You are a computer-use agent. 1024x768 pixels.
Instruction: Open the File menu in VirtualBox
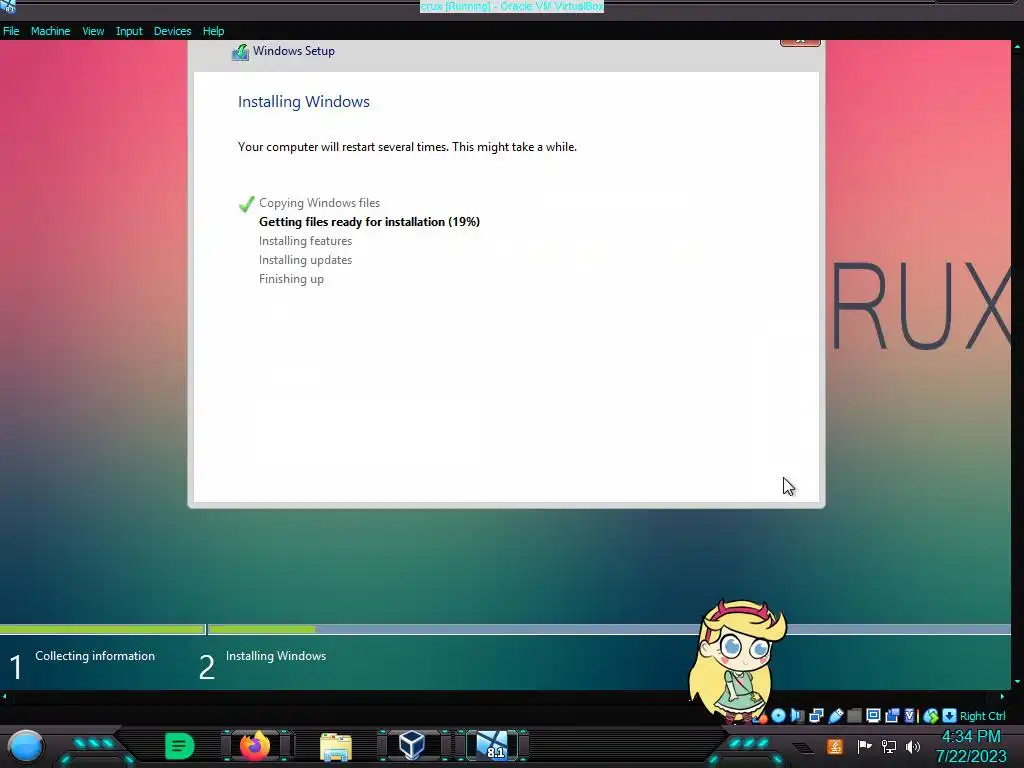pos(11,31)
